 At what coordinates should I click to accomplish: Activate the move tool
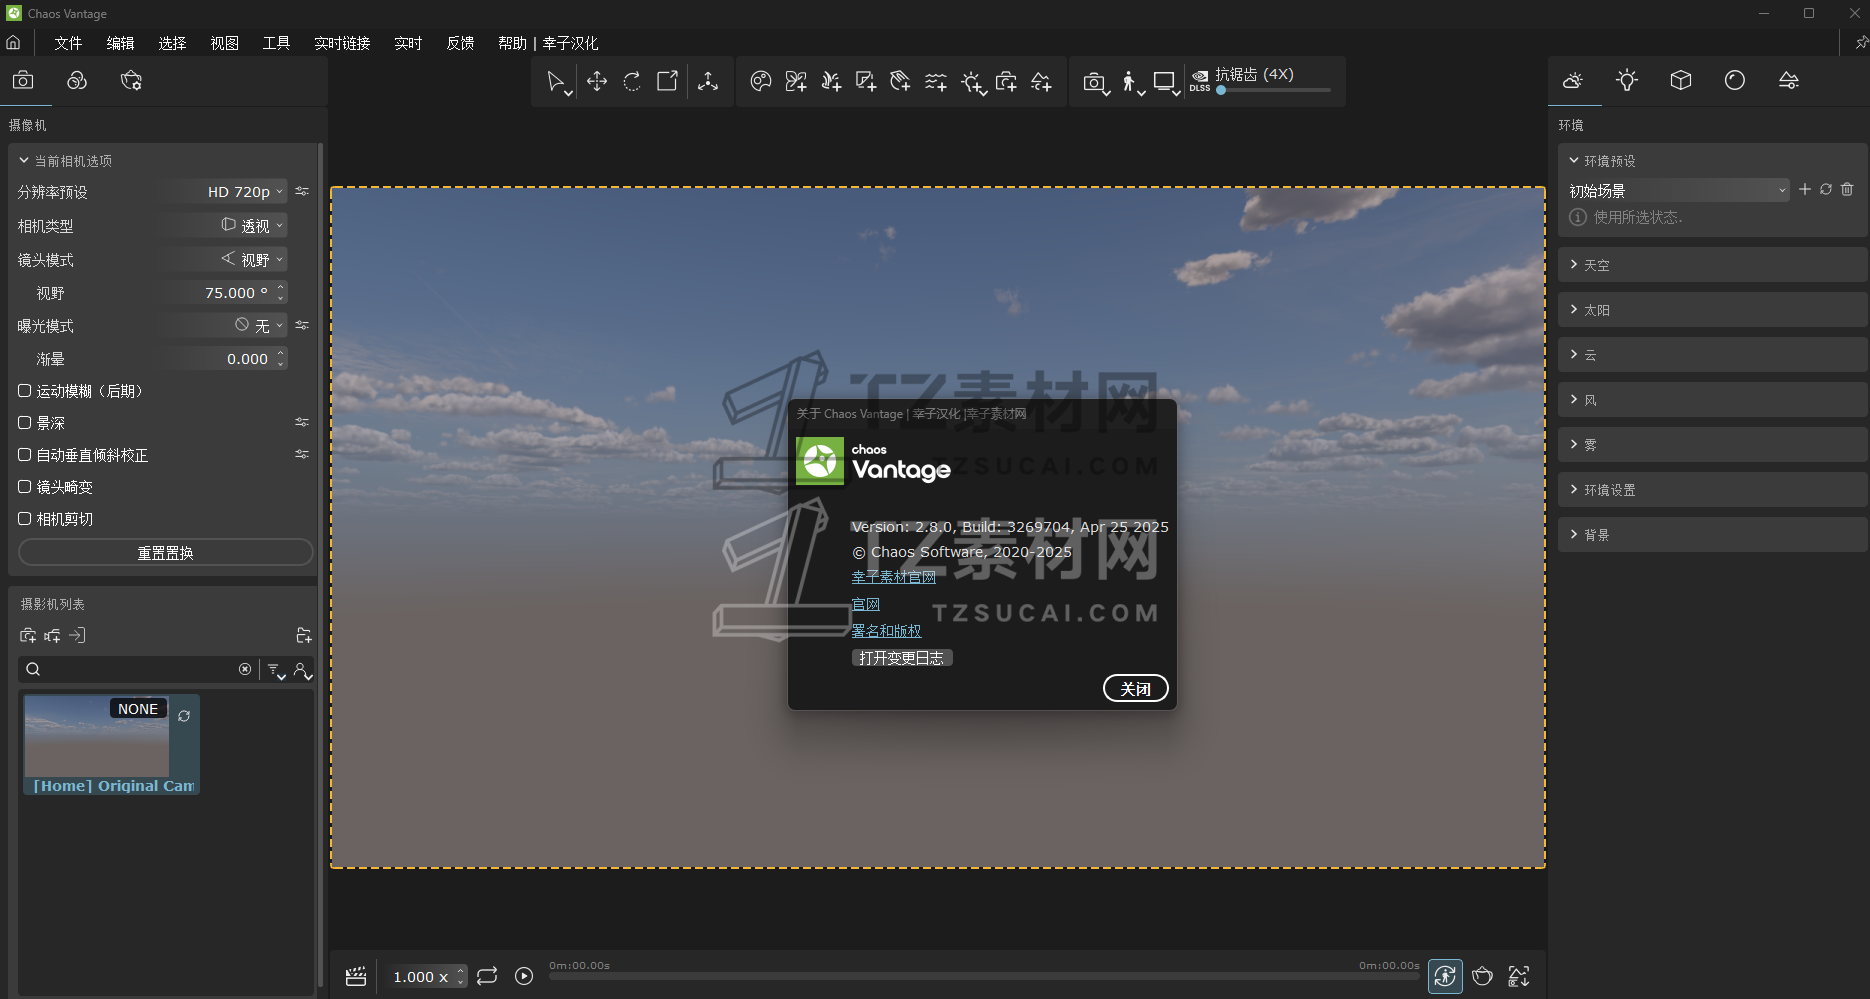[x=597, y=81]
